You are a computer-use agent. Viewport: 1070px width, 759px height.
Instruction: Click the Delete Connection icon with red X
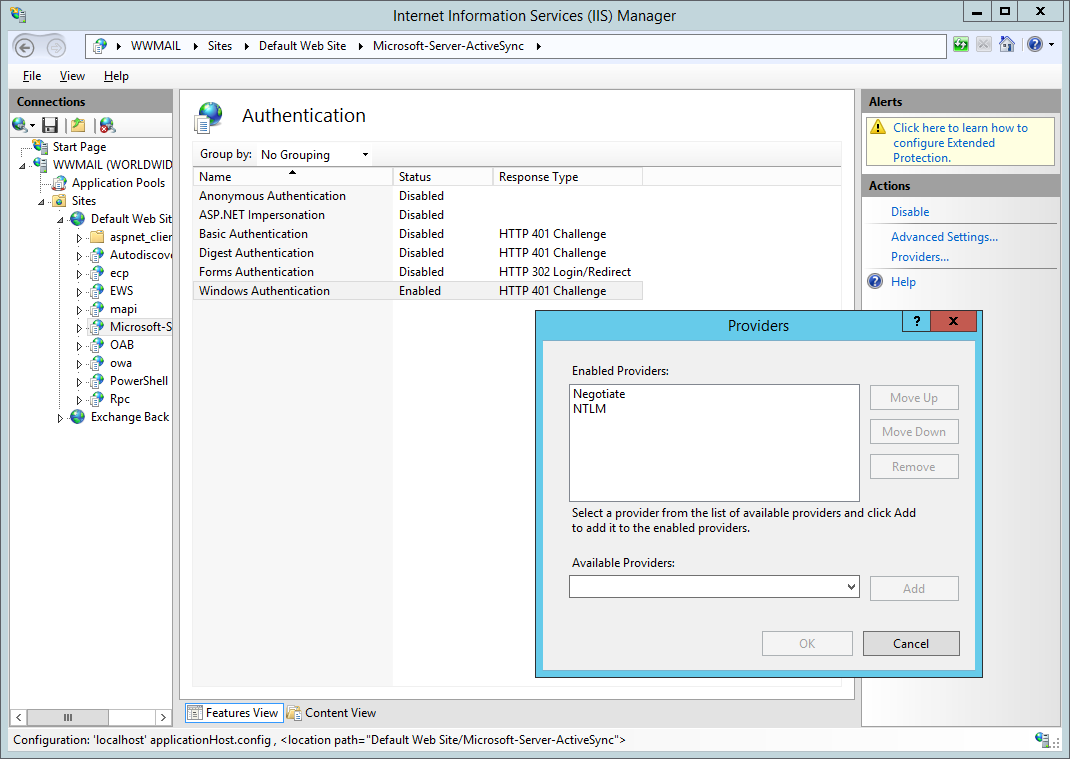pyautogui.click(x=107, y=125)
